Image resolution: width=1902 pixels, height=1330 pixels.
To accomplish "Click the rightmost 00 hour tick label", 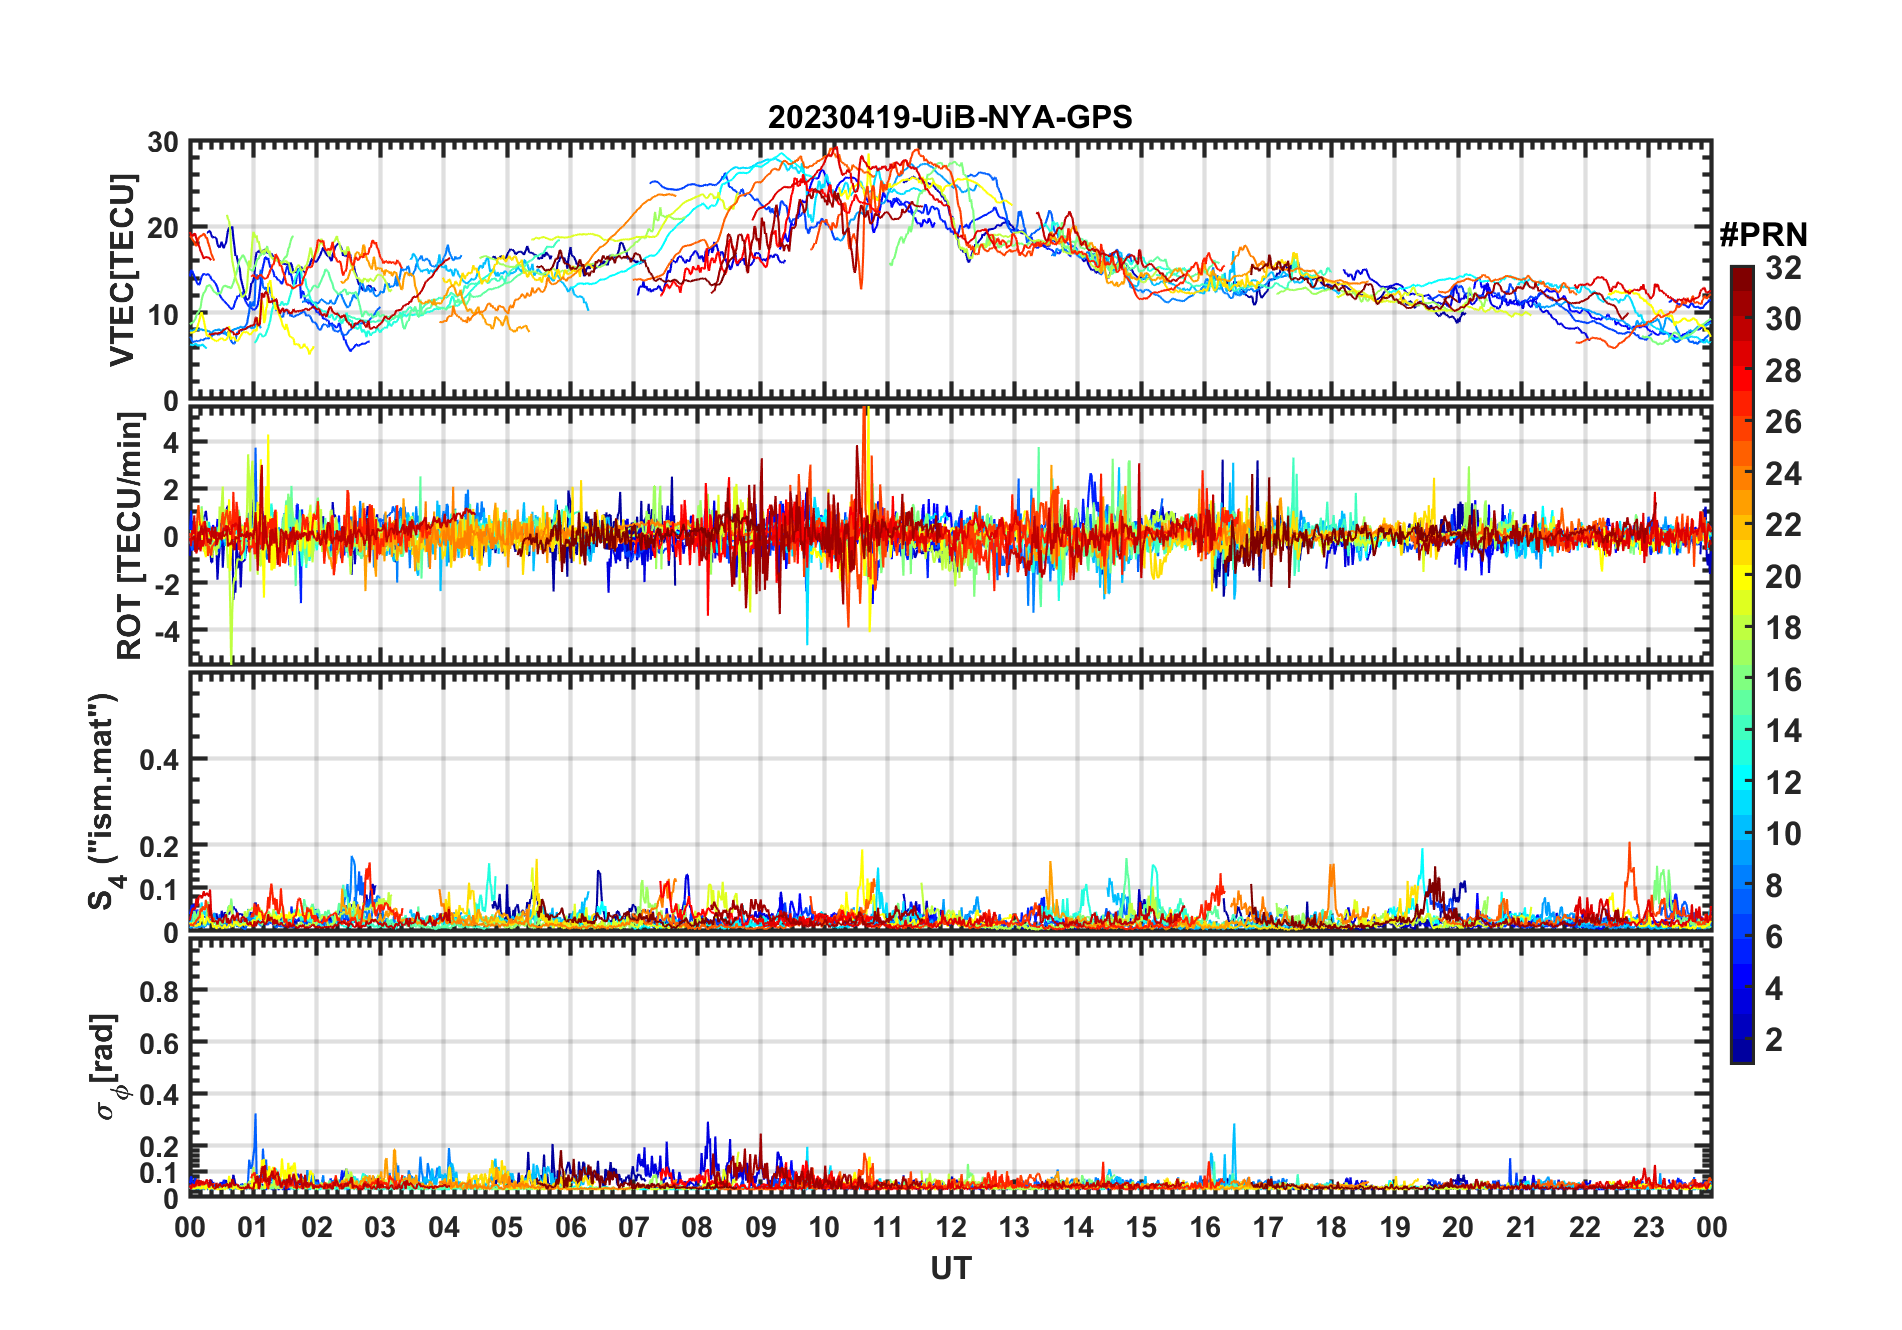I will point(1711,1228).
